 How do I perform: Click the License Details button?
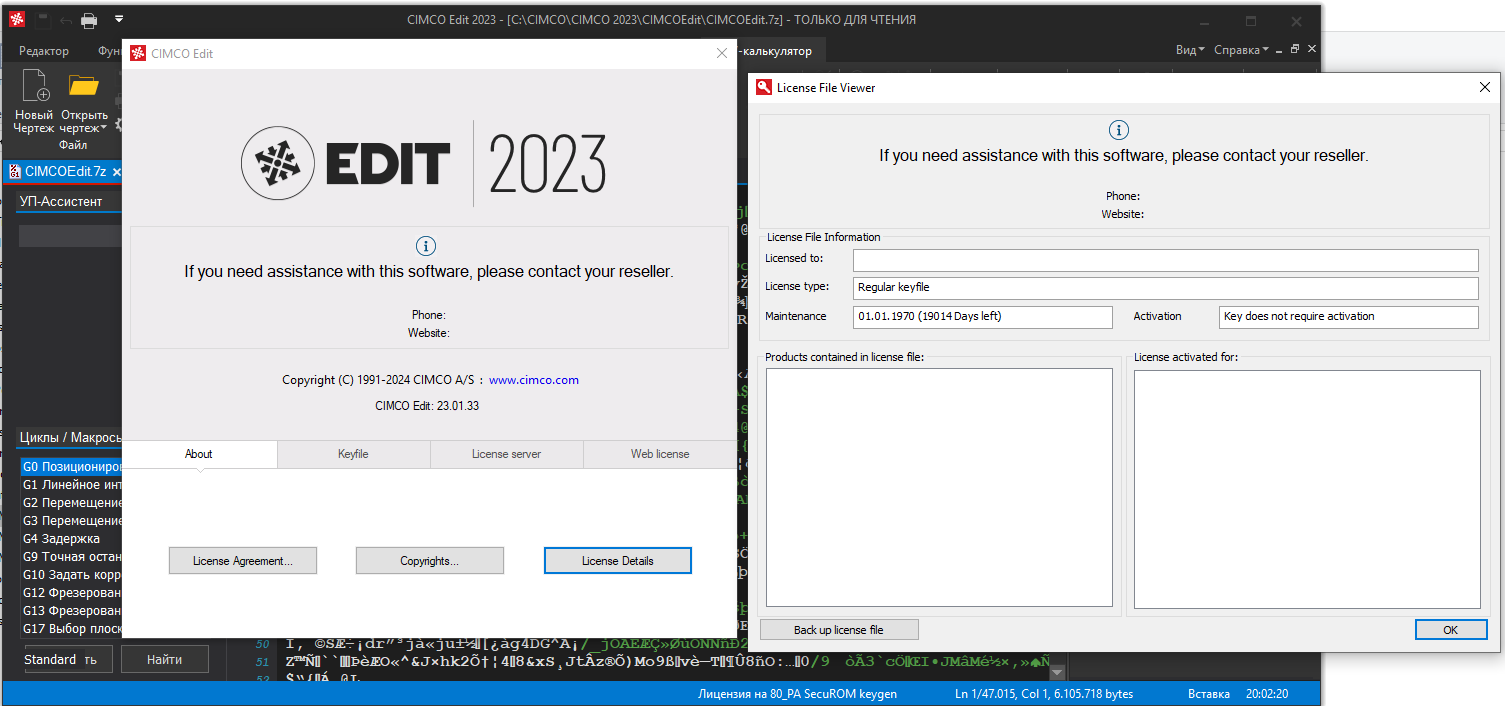[x=618, y=561]
